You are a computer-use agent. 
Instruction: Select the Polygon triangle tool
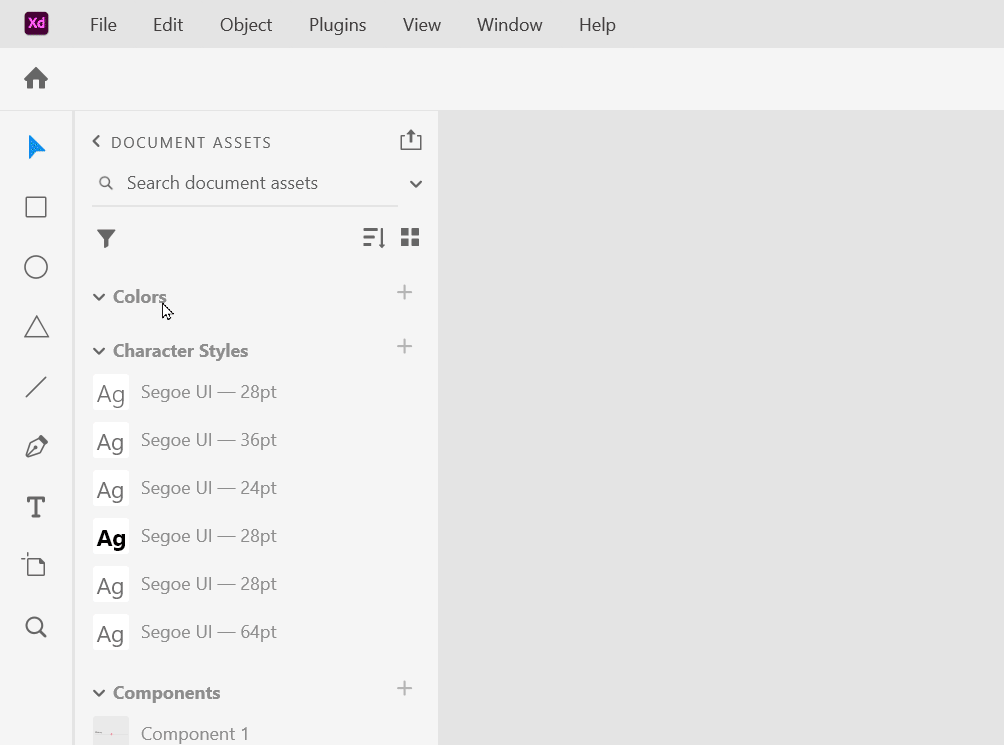tap(36, 327)
